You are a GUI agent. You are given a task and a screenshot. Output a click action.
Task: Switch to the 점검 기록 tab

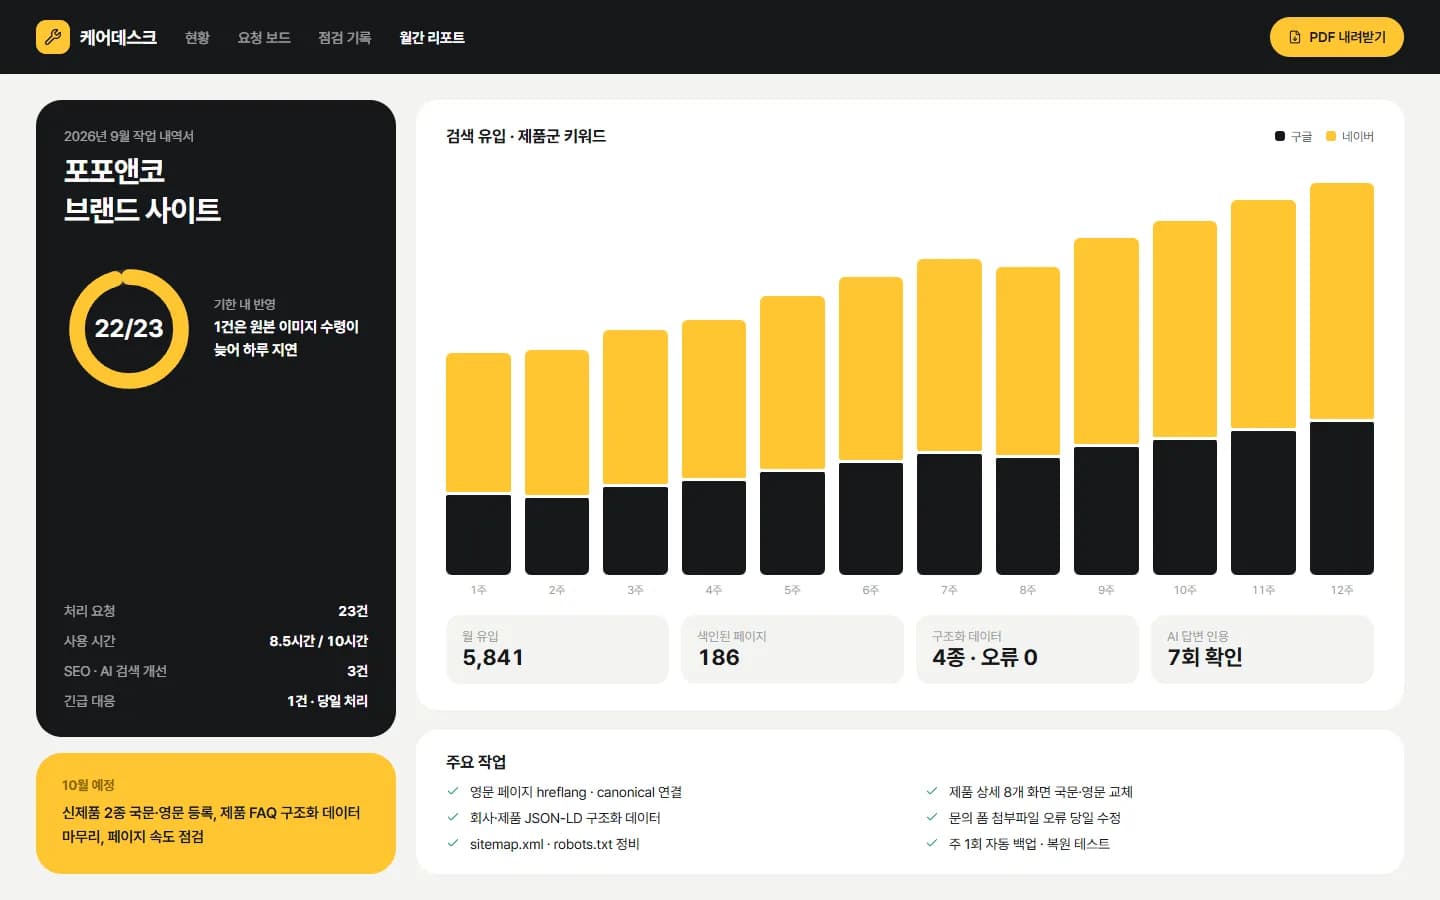[x=344, y=37]
